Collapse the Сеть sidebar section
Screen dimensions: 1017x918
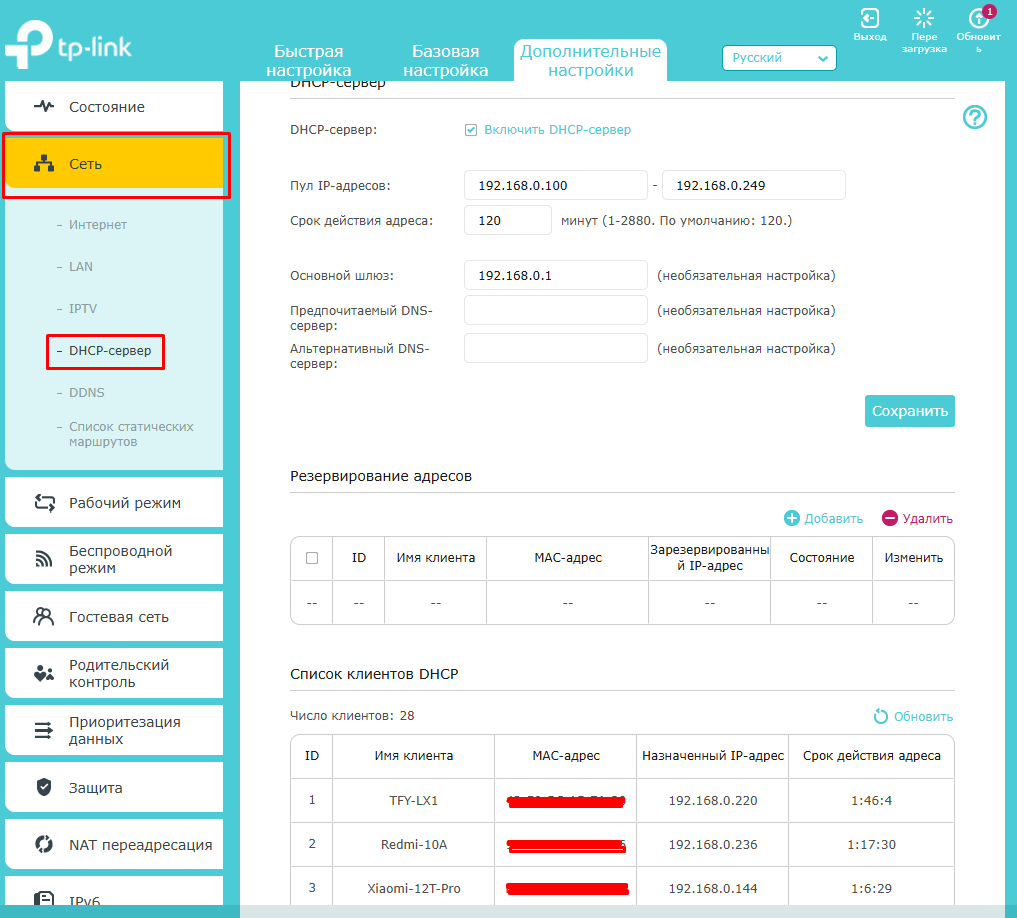[116, 163]
